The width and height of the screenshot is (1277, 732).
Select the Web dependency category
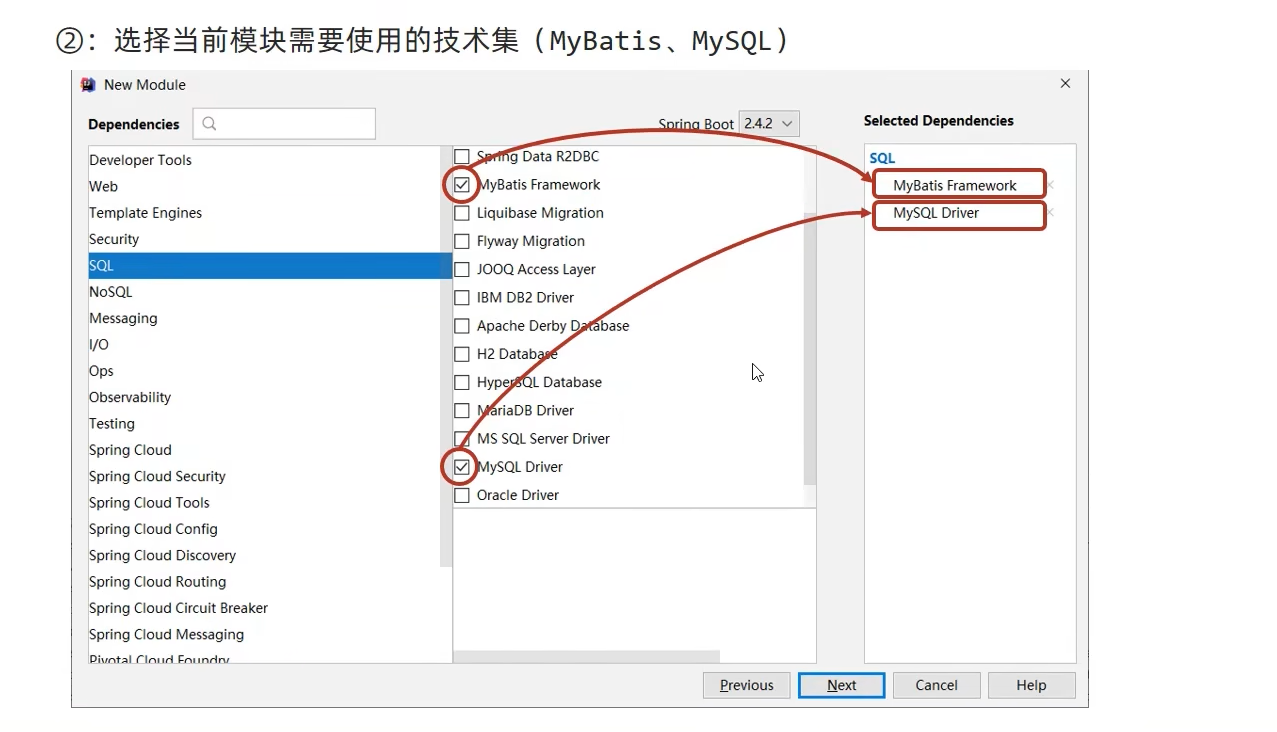click(104, 186)
